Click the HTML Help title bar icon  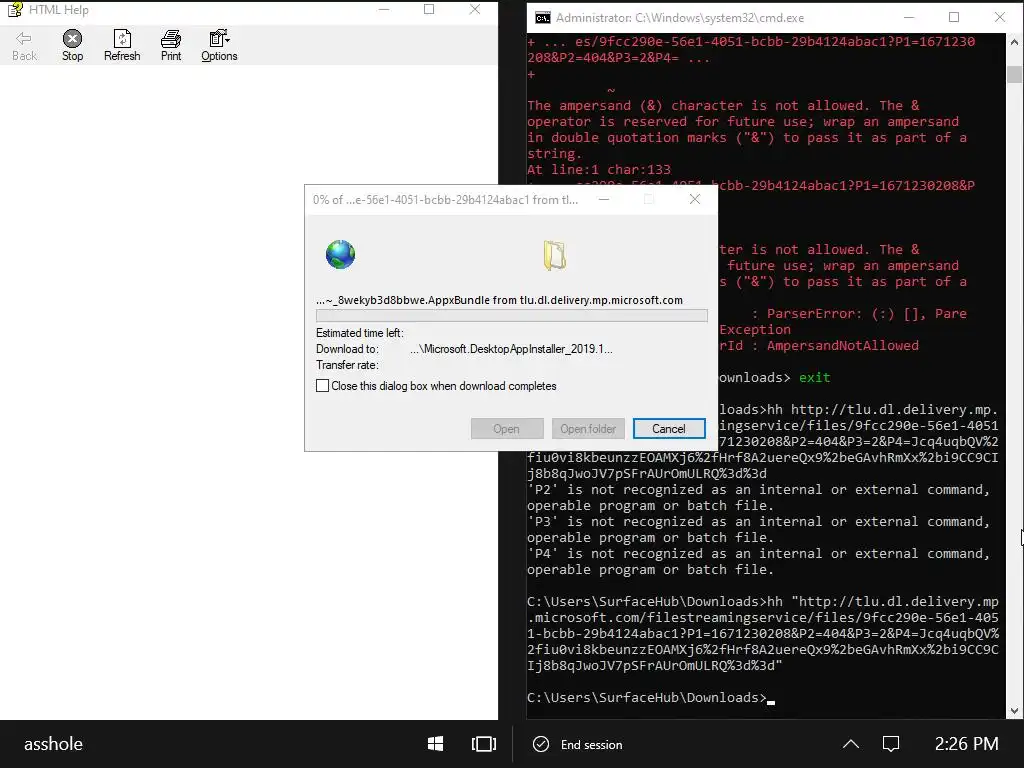pyautogui.click(x=14, y=10)
